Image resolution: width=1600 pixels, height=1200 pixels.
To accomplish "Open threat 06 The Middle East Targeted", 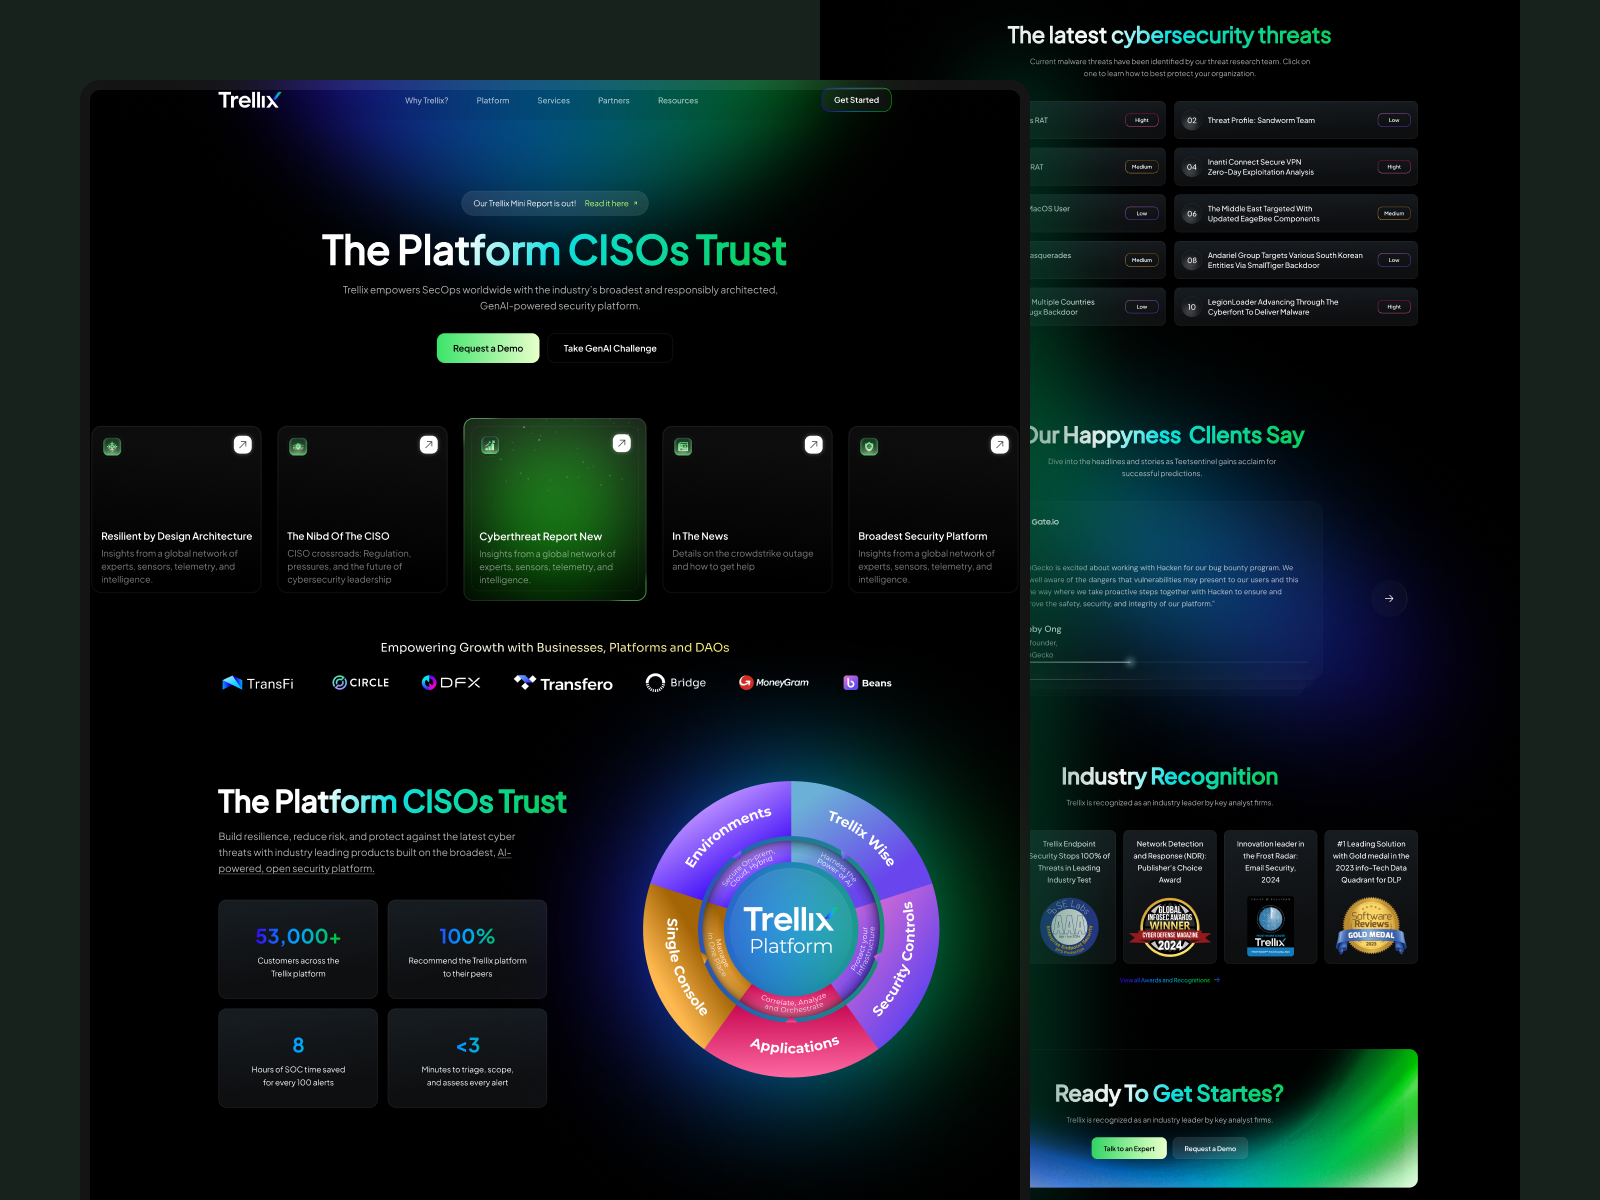I will pyautogui.click(x=1296, y=213).
